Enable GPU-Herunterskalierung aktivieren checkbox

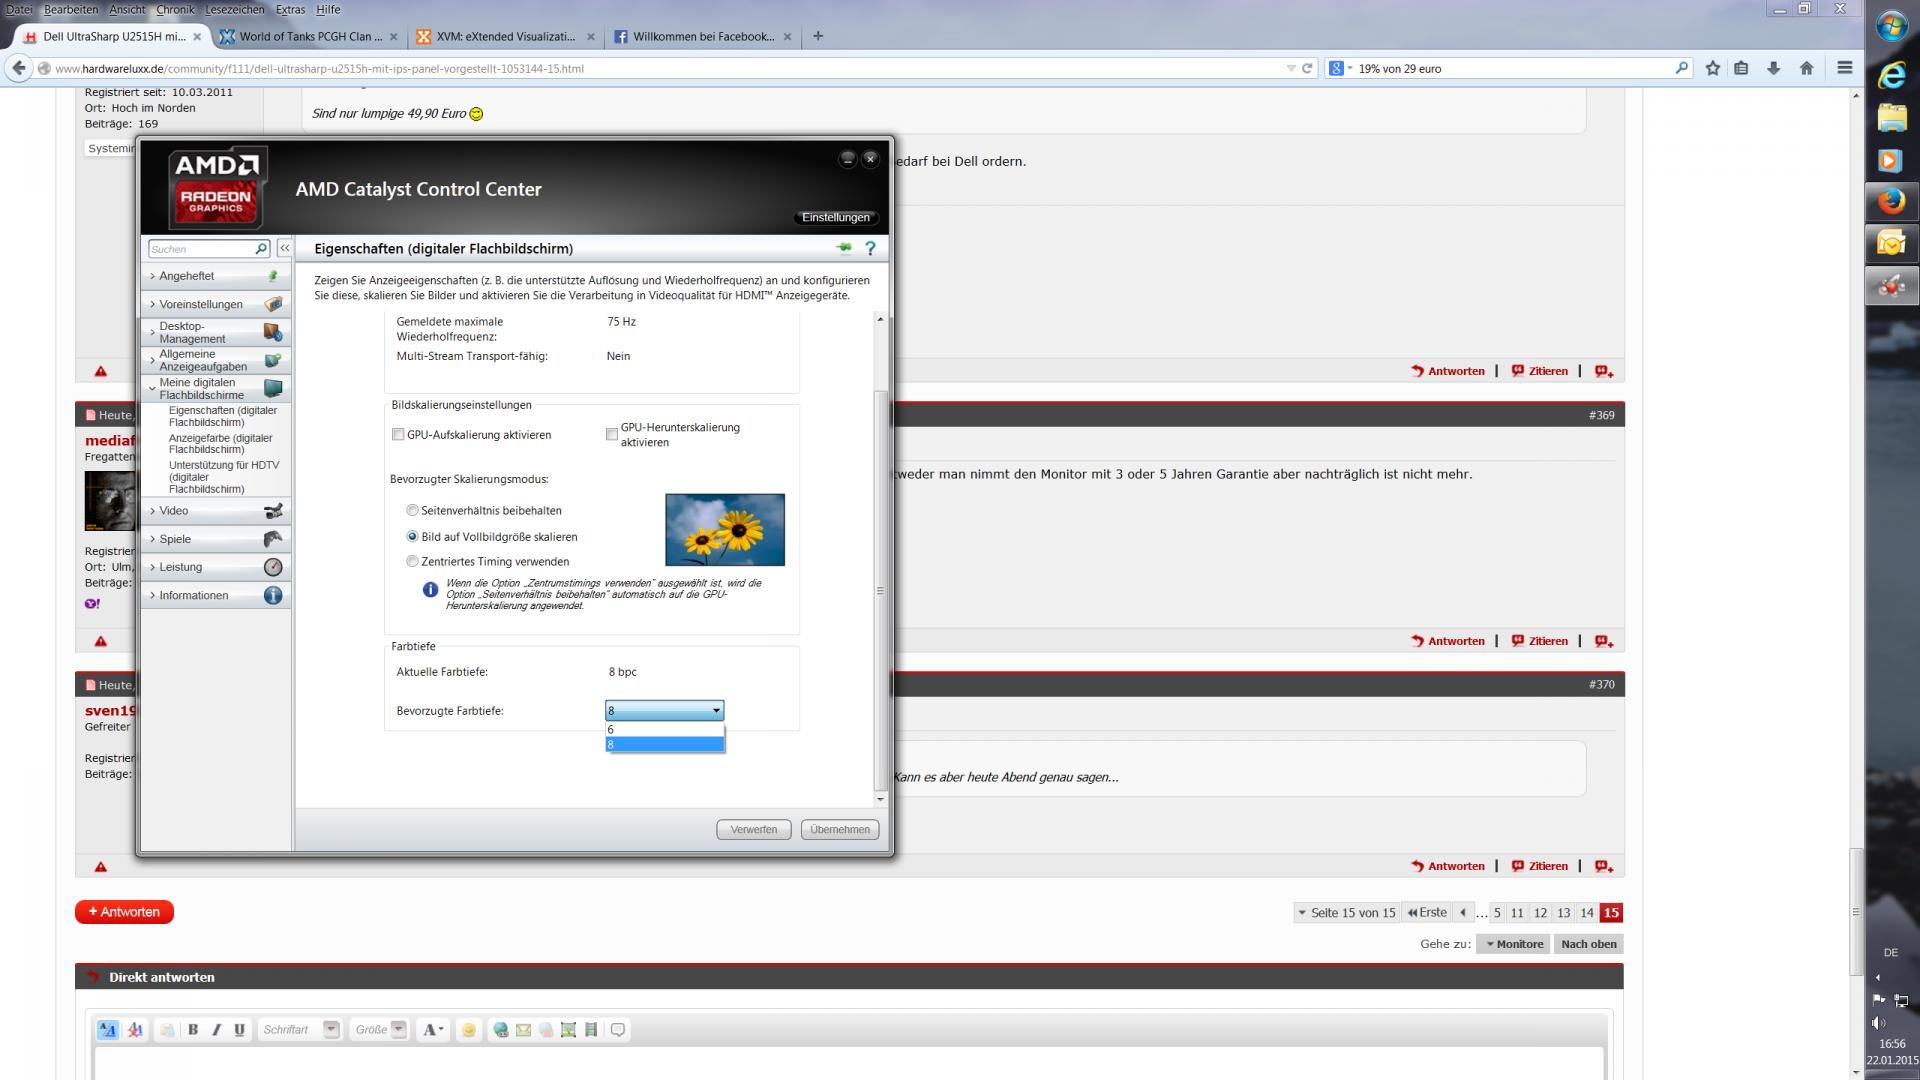612,434
